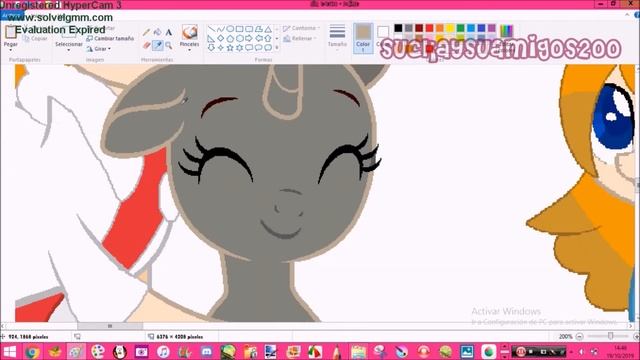Click the zoom level slider

610,336
